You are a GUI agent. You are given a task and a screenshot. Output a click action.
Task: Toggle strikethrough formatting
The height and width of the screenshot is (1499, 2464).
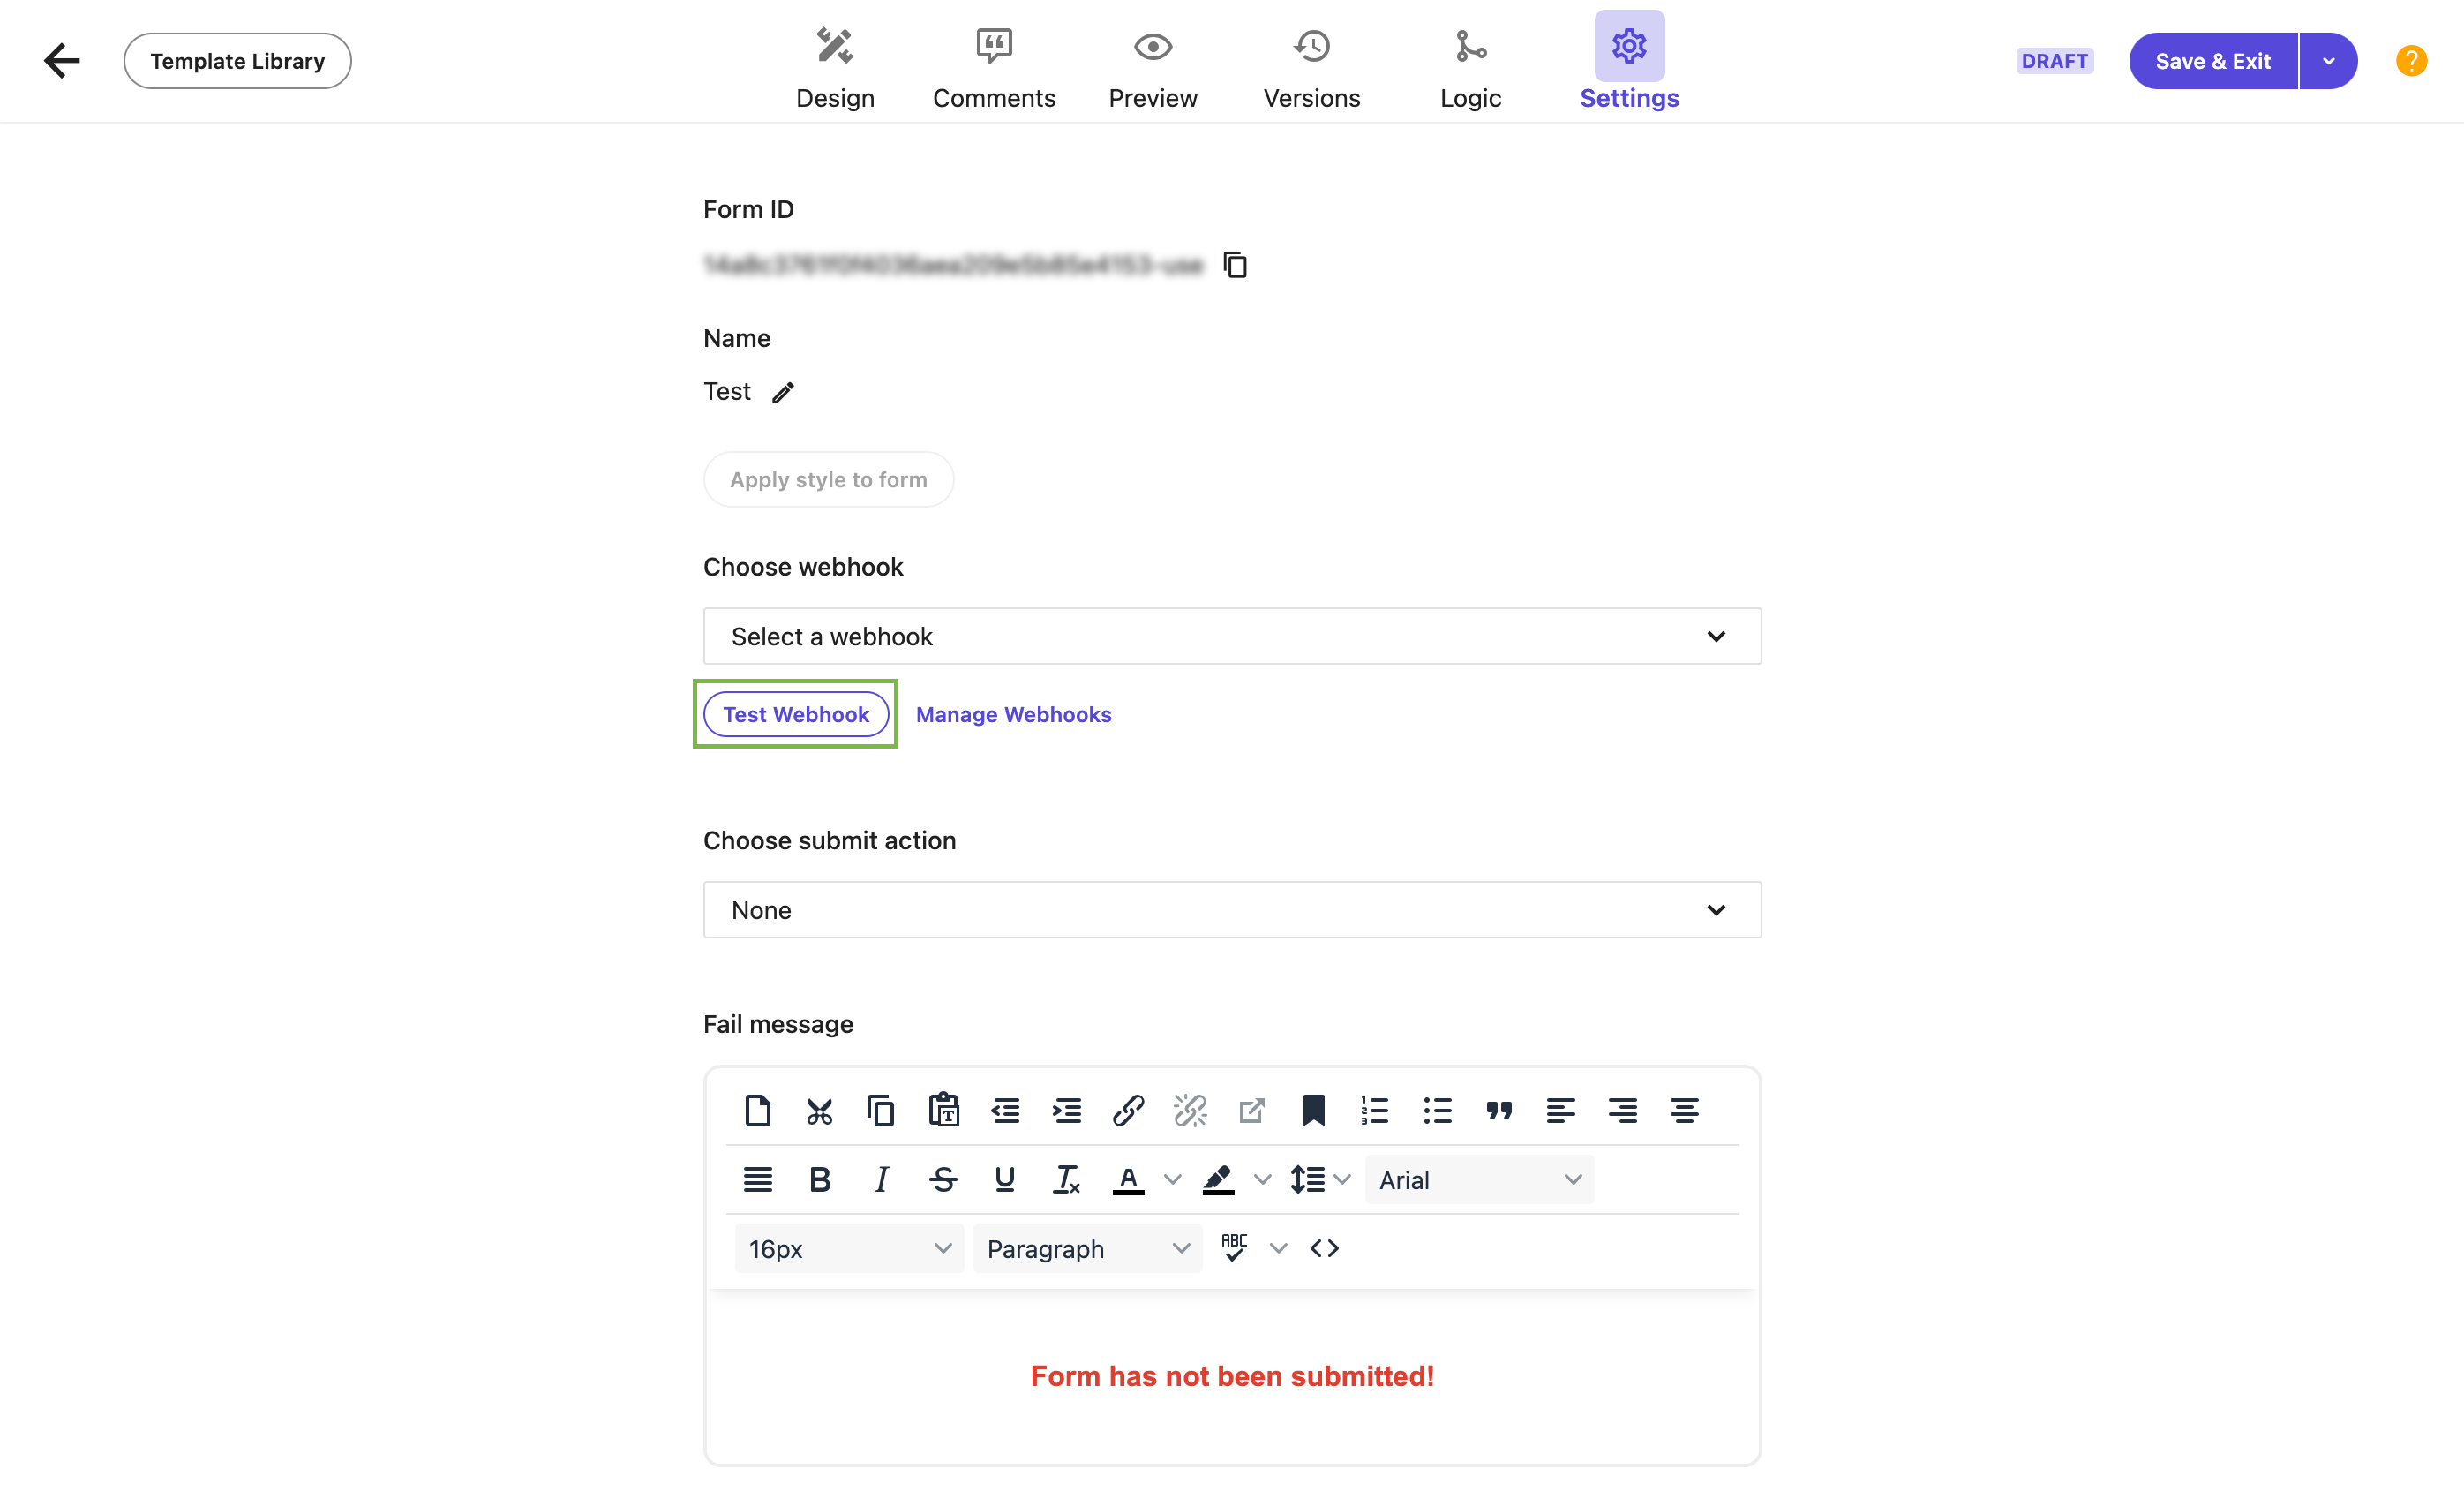(x=943, y=1179)
